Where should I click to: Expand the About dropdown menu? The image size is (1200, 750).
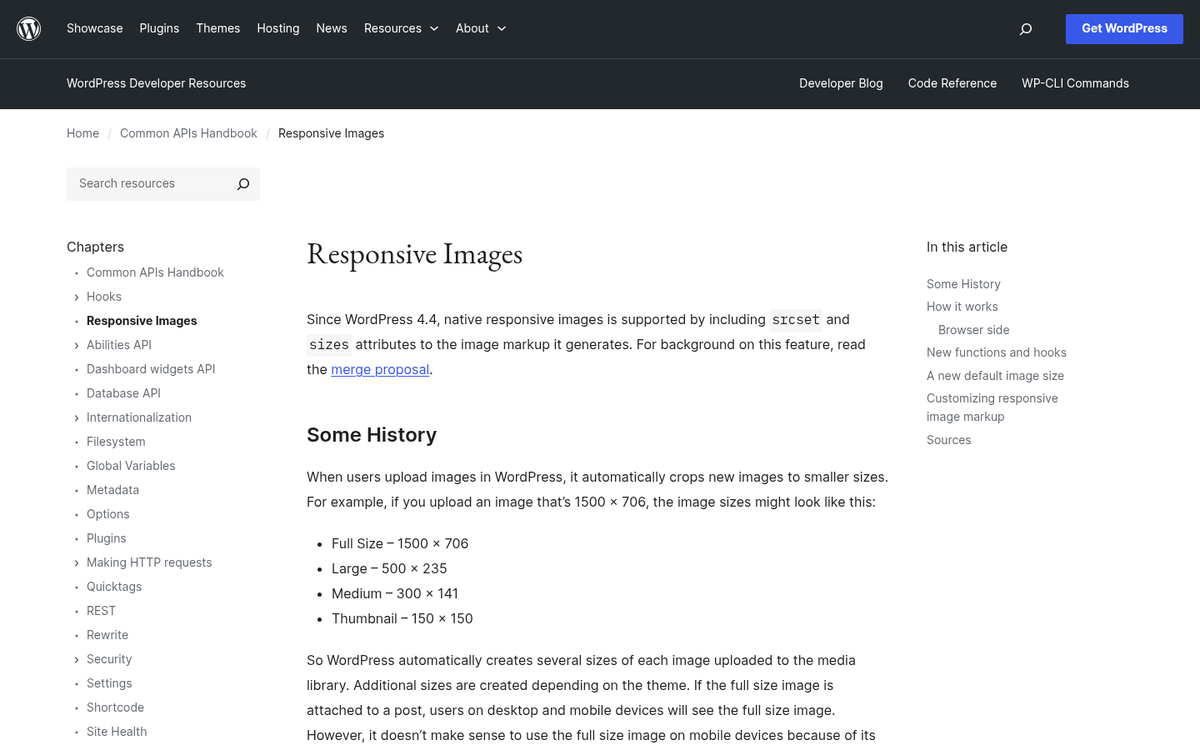click(x=480, y=28)
